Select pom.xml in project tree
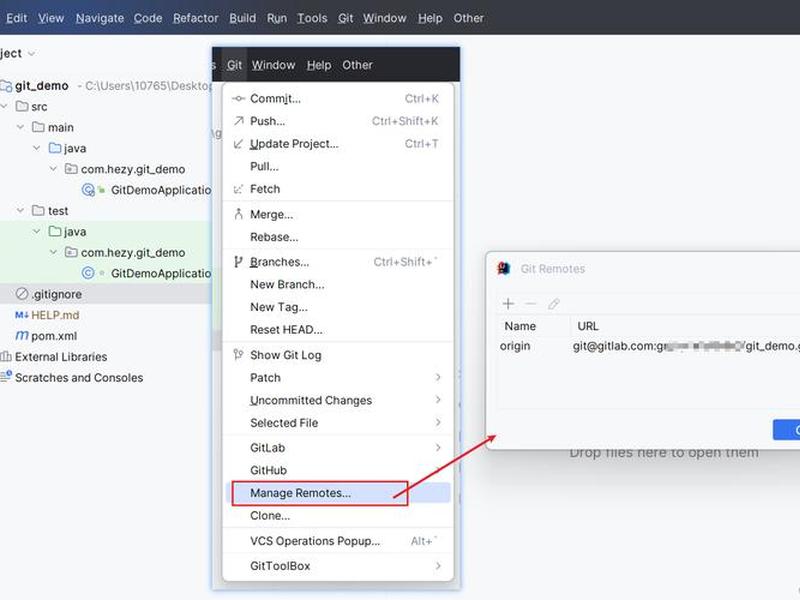Viewport: 800px width, 600px height. click(x=54, y=336)
